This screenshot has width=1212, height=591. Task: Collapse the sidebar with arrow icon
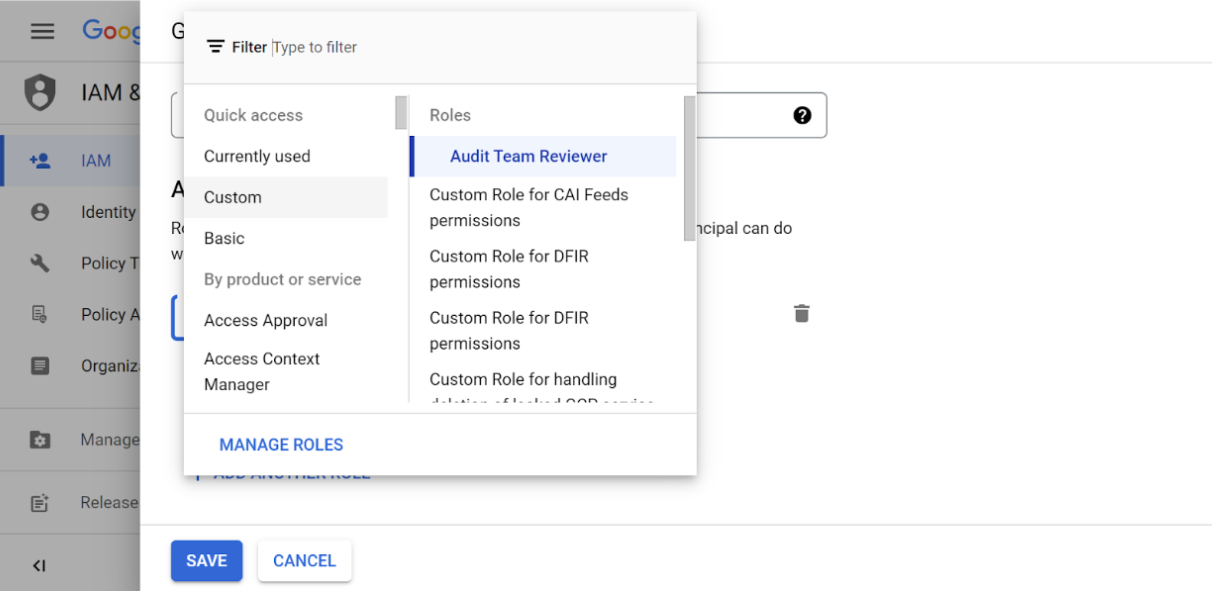point(39,566)
